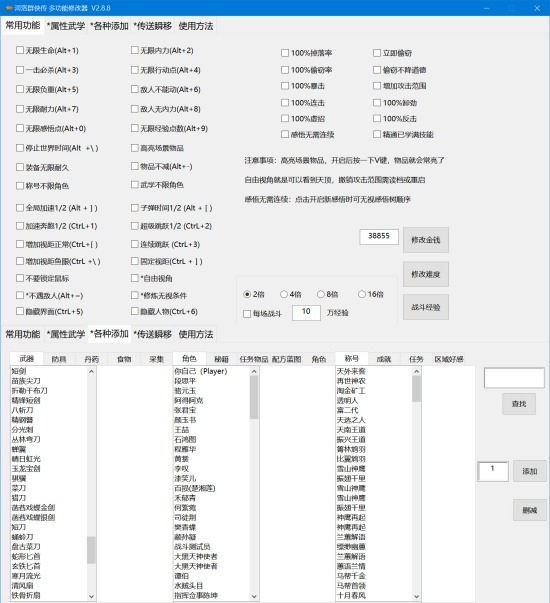
Task: Toggle 无限耐力(Alt+7) checkbox
Action: (20, 109)
